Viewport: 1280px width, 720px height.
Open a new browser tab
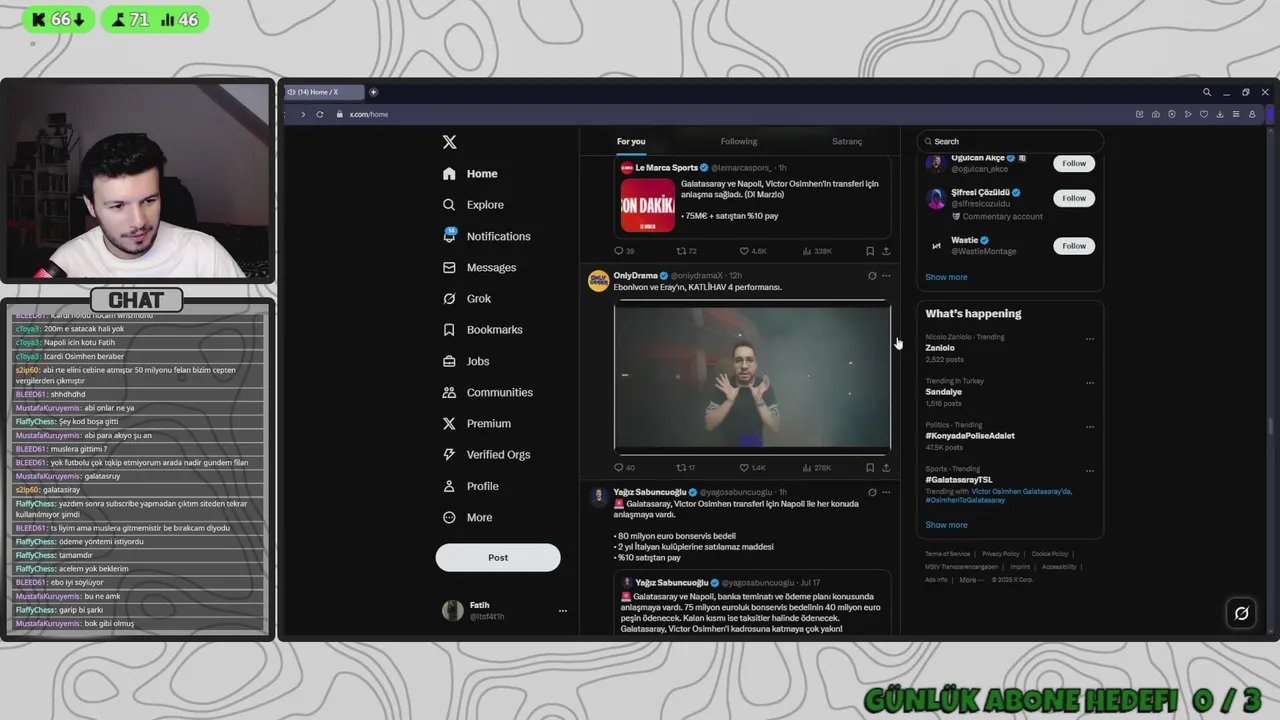click(x=373, y=92)
